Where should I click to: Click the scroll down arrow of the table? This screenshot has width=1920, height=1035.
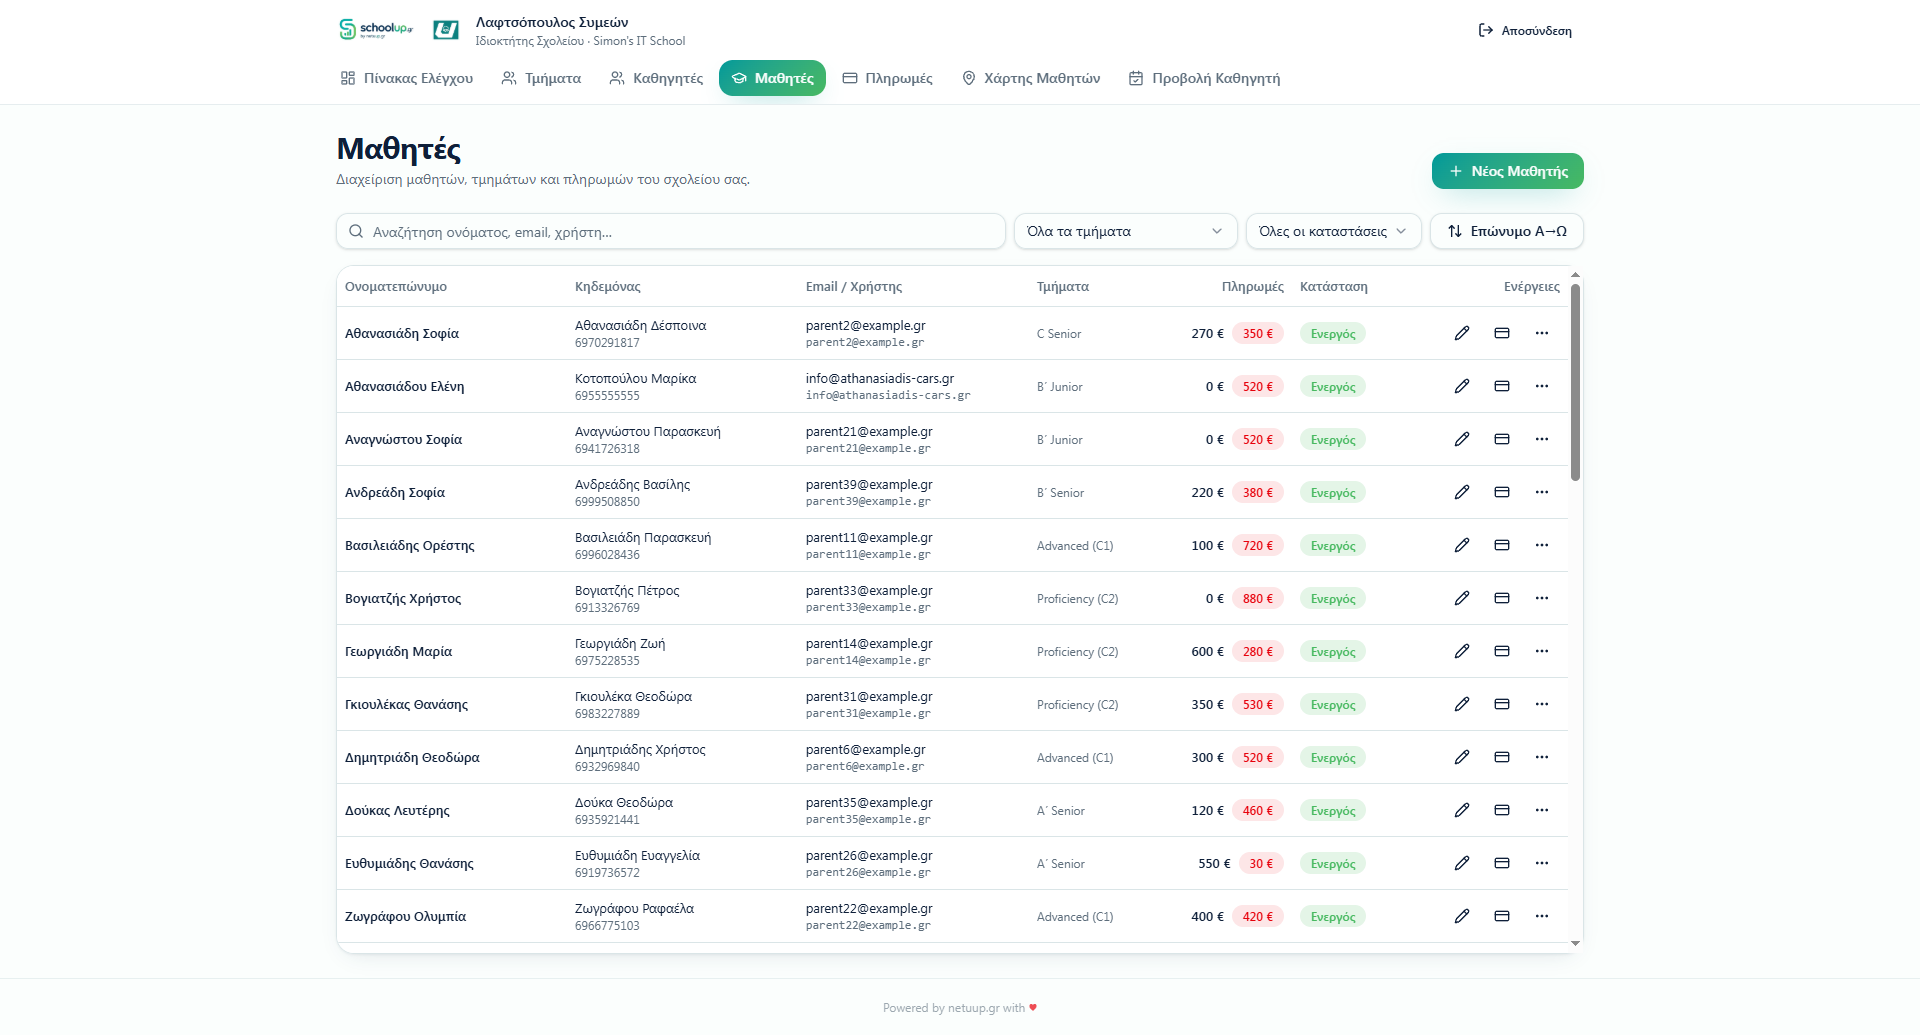tap(1575, 943)
